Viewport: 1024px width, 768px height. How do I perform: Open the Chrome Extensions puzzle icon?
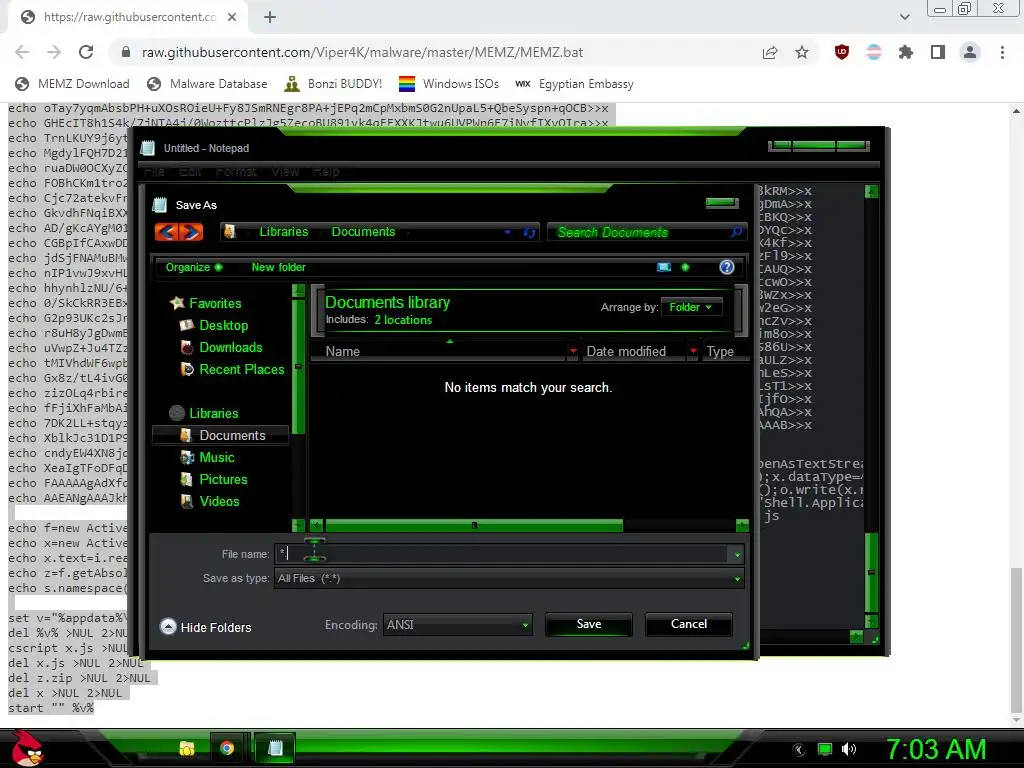point(906,52)
